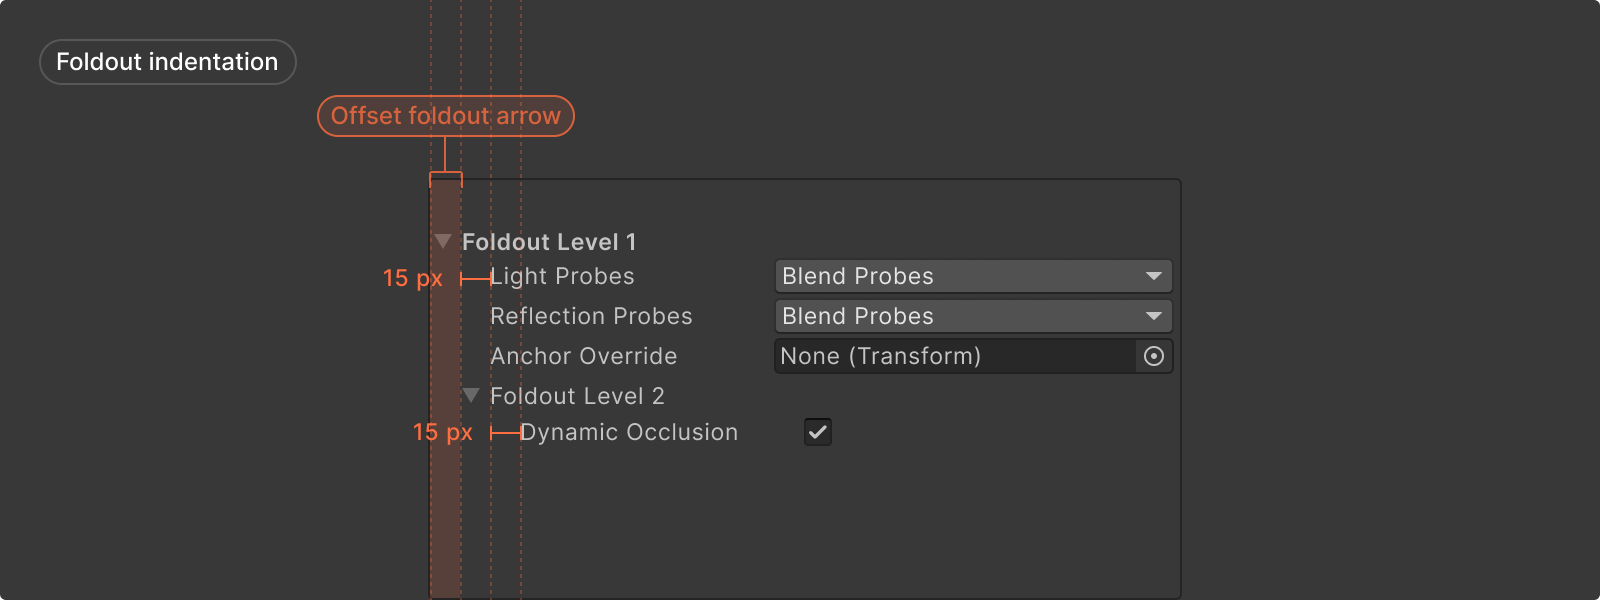Screen dimensions: 1600x600
Task: Open the Light Probes dropdown arrow
Action: coord(1154,276)
